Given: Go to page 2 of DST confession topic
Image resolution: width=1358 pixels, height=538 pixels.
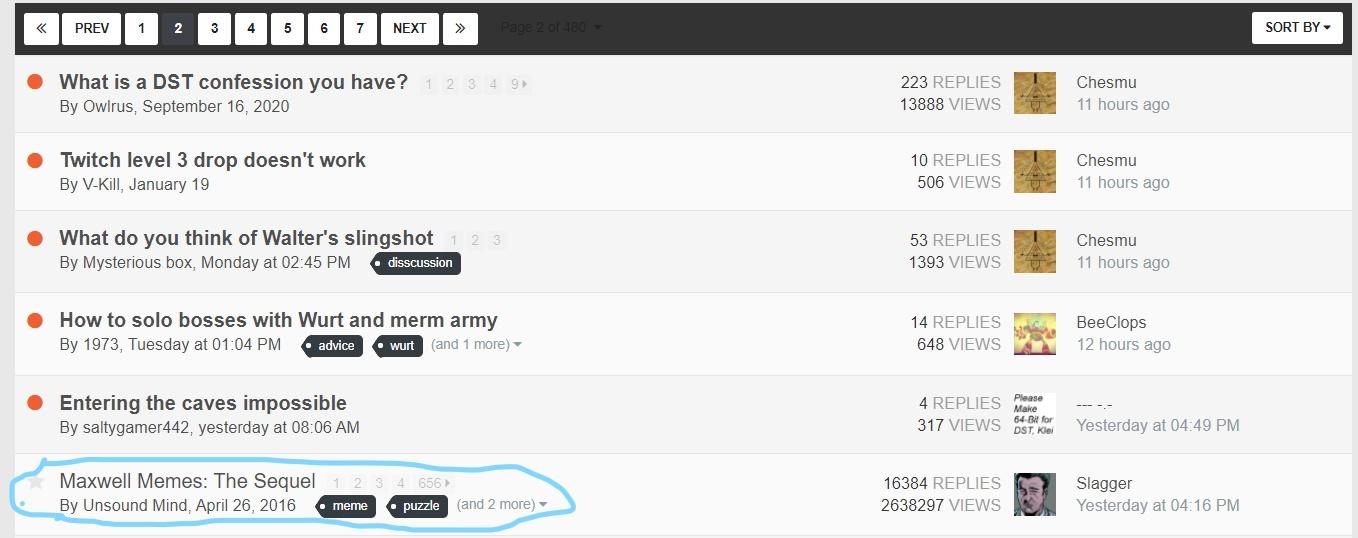Looking at the screenshot, I should click(450, 84).
